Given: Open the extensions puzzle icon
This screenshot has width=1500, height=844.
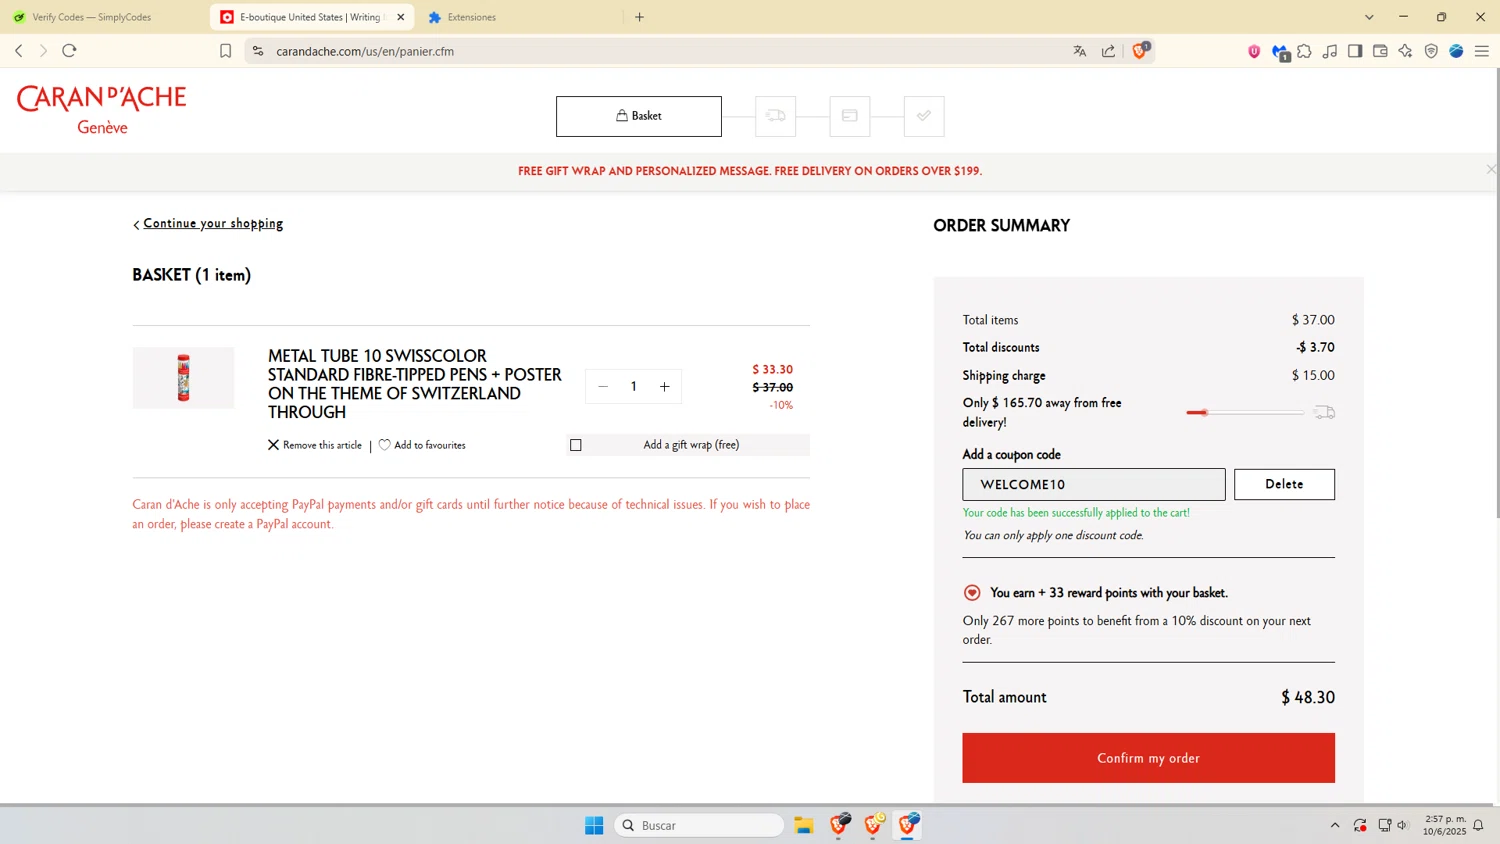Looking at the screenshot, I should pyautogui.click(x=1304, y=51).
